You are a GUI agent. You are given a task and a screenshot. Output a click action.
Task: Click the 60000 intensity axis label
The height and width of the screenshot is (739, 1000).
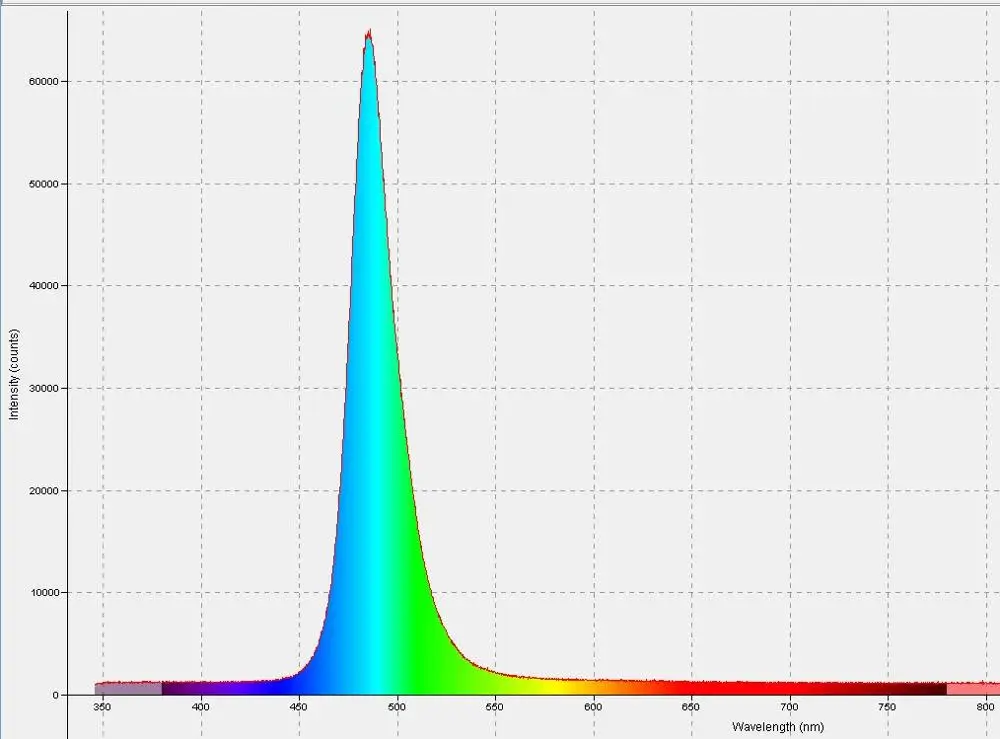pos(43,82)
